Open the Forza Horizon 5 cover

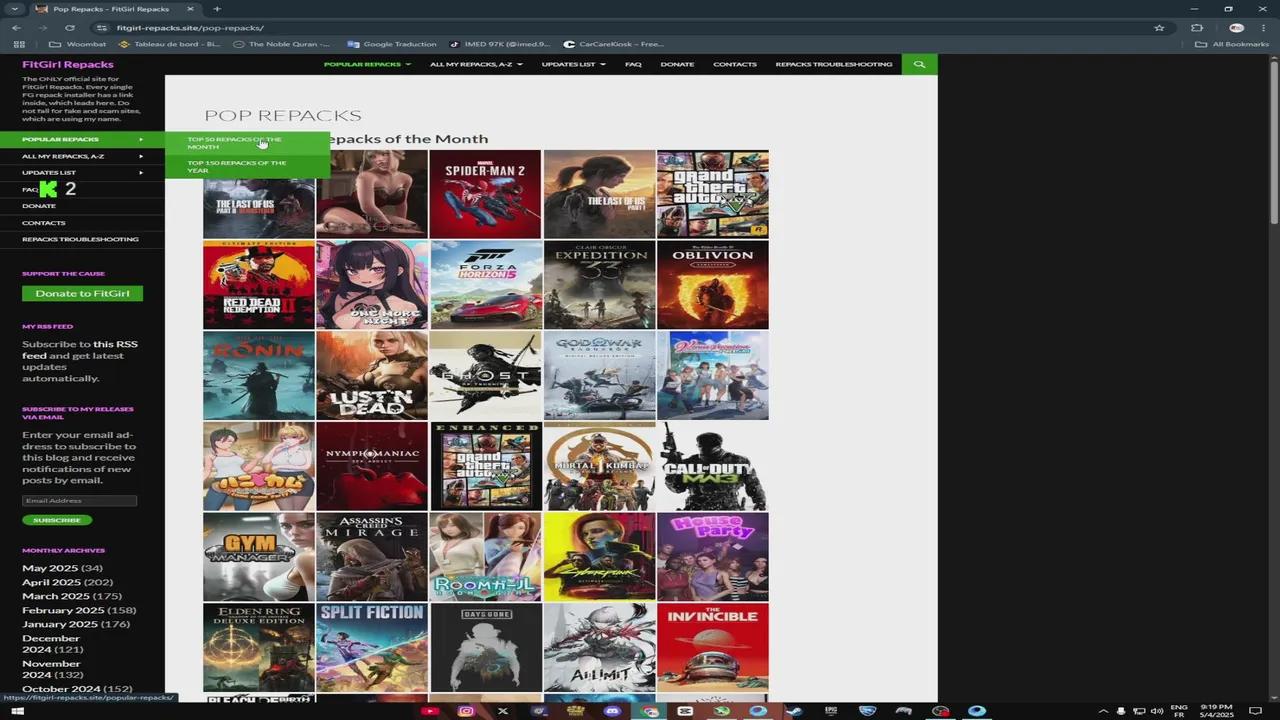click(x=485, y=285)
